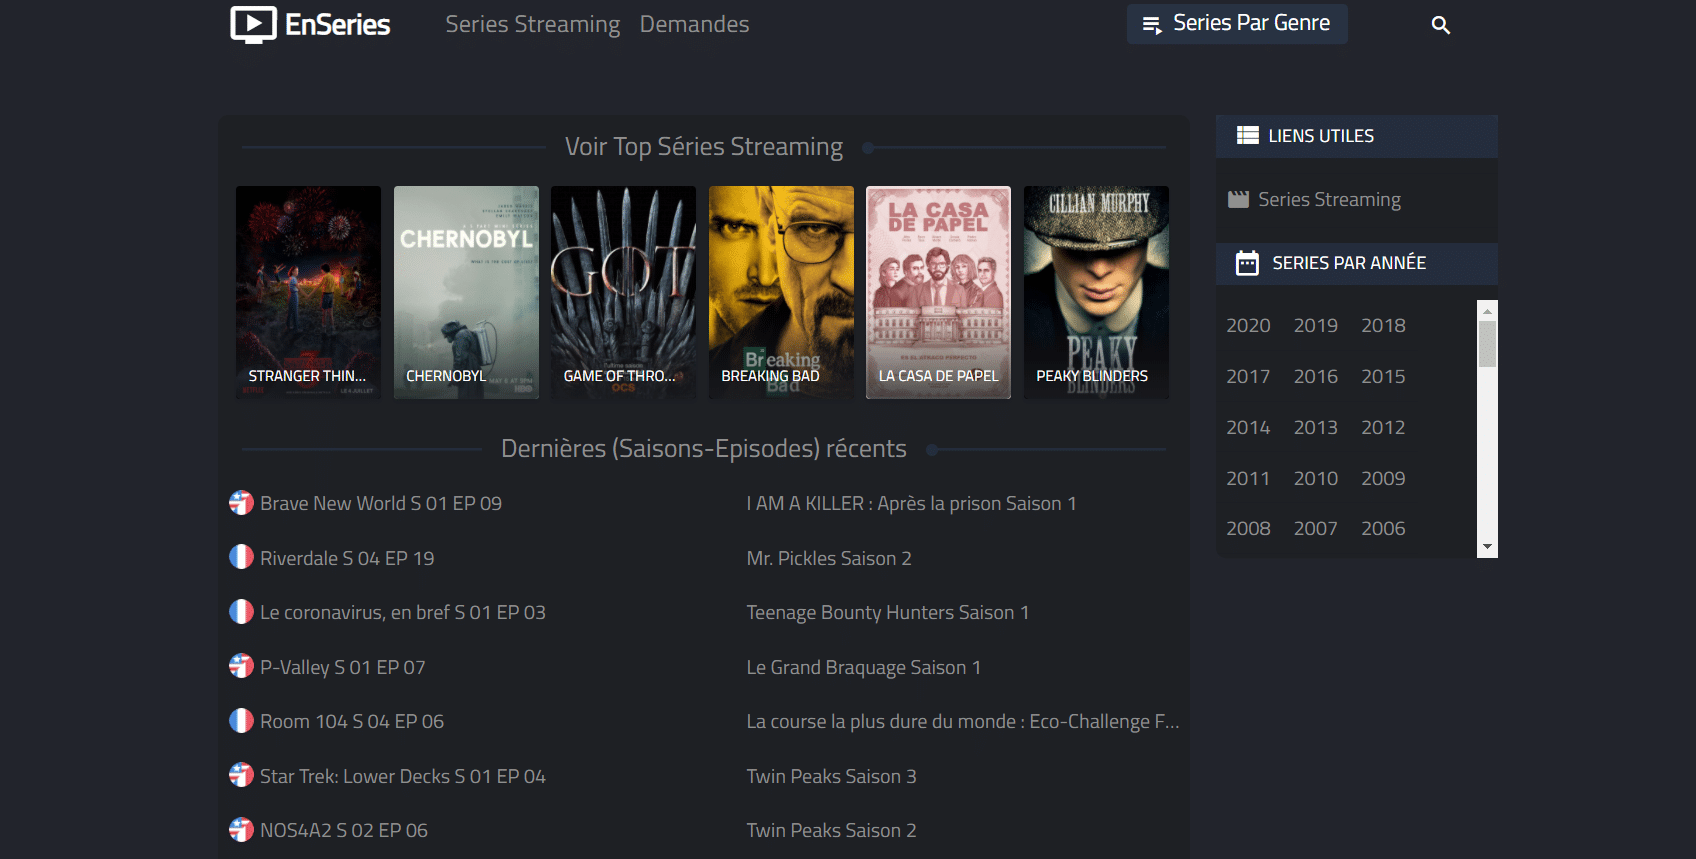Screen dimensions: 1696x859
Task: Open Series Streaming link in Liens Utiles
Action: coord(1329,200)
